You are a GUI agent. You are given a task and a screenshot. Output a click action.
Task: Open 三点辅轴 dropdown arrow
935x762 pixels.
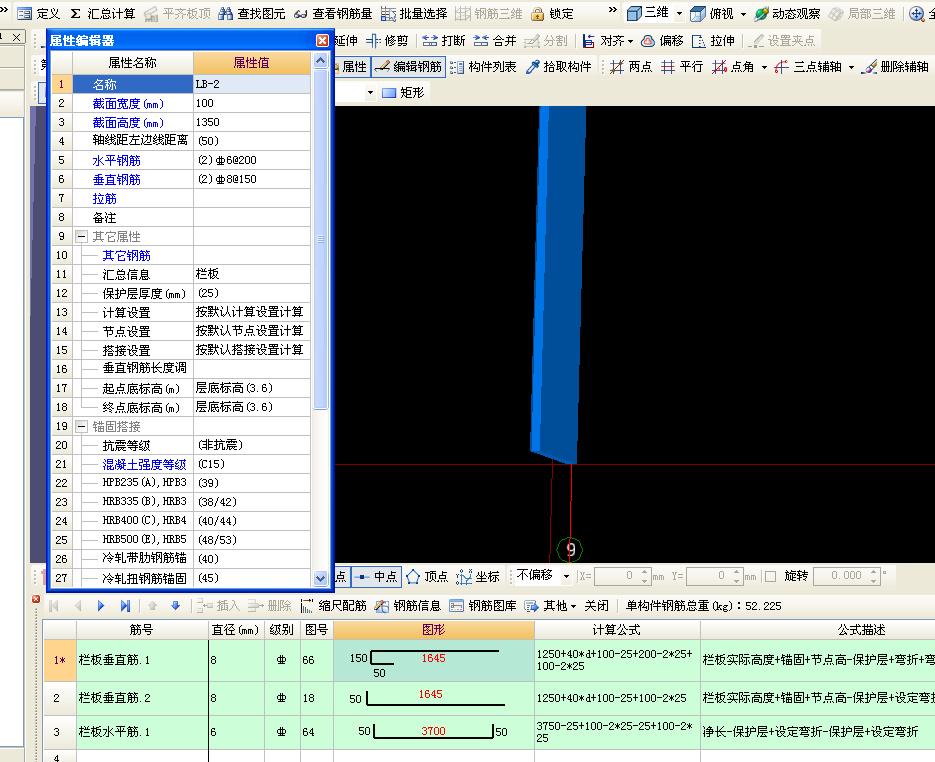click(x=852, y=67)
